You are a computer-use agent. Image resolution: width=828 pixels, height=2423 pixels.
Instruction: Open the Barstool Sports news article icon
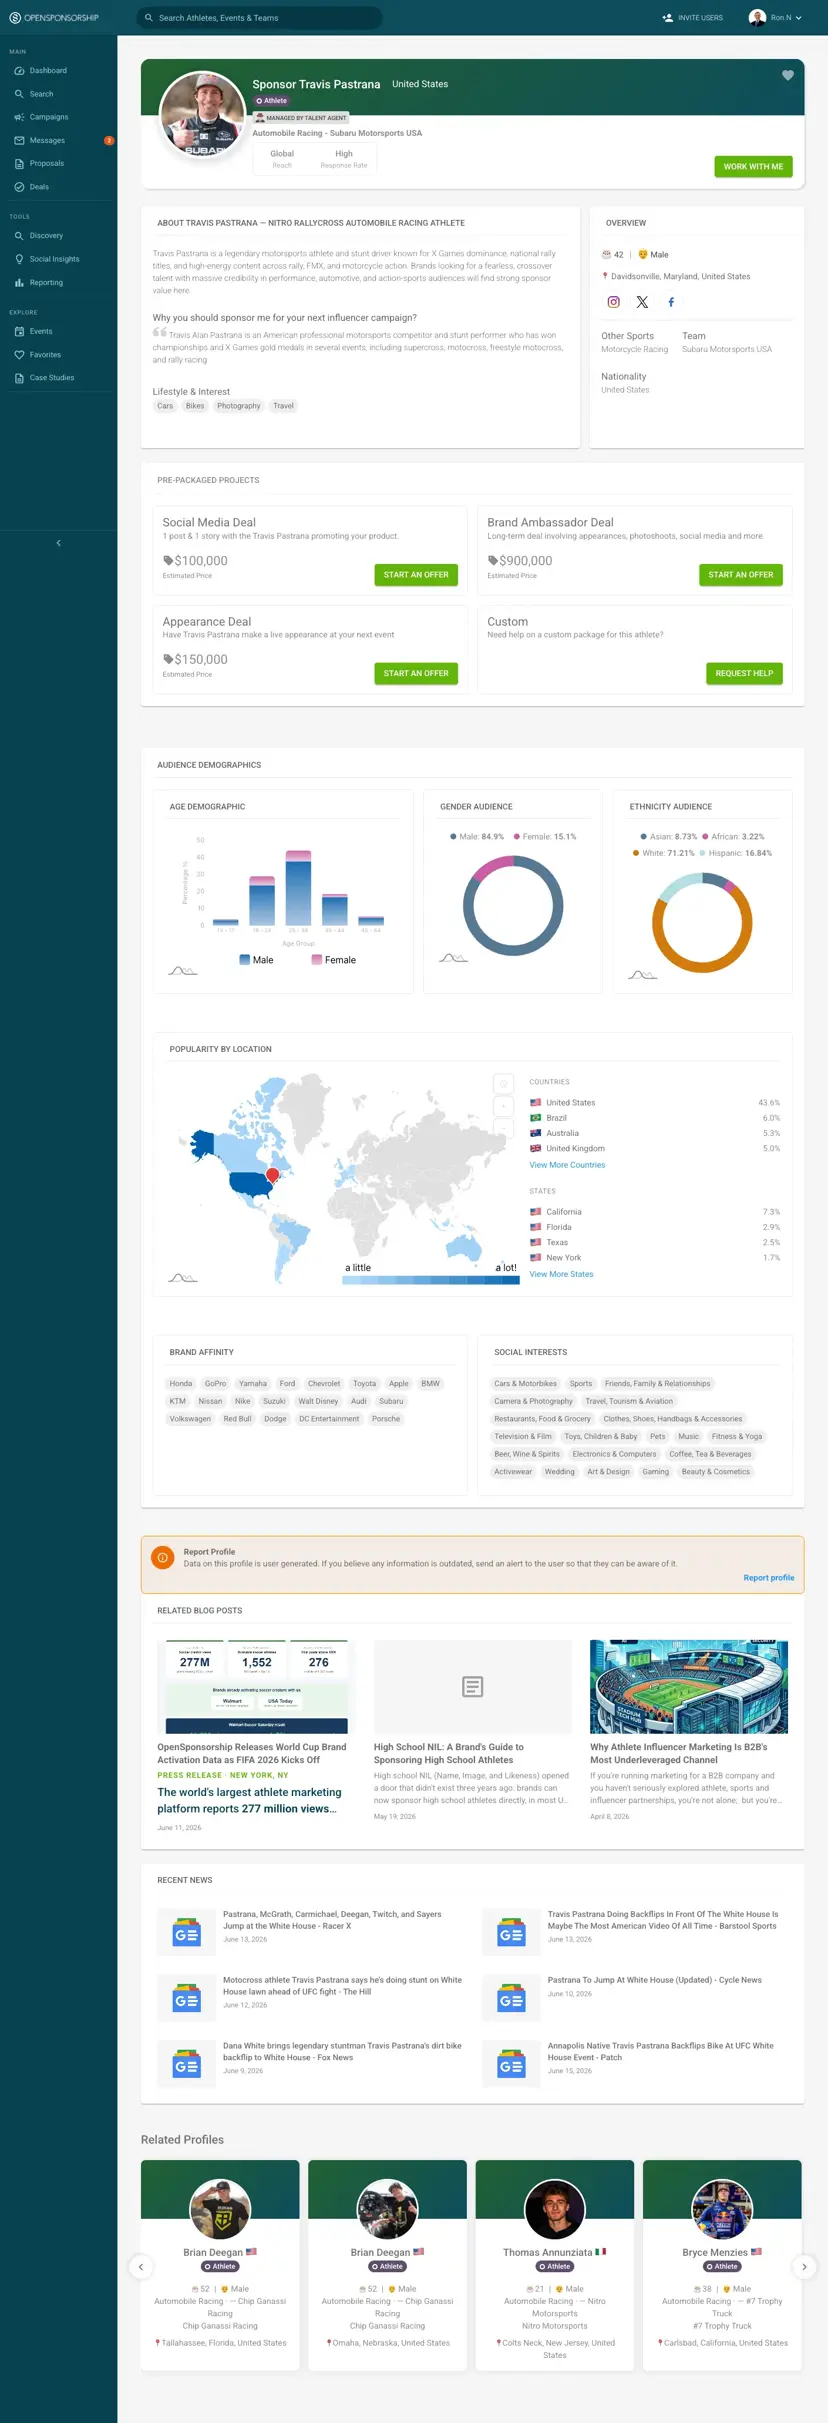coord(511,1934)
